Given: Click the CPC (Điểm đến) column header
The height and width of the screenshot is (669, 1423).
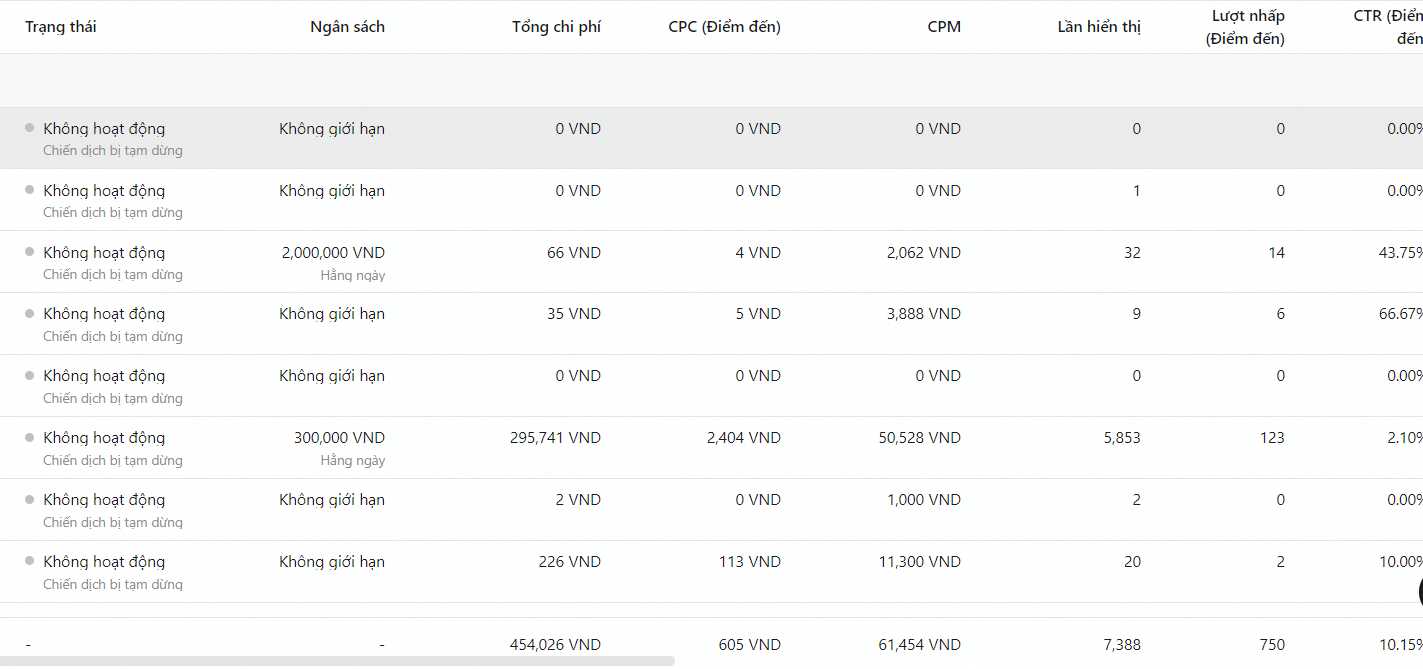Looking at the screenshot, I should tap(724, 27).
